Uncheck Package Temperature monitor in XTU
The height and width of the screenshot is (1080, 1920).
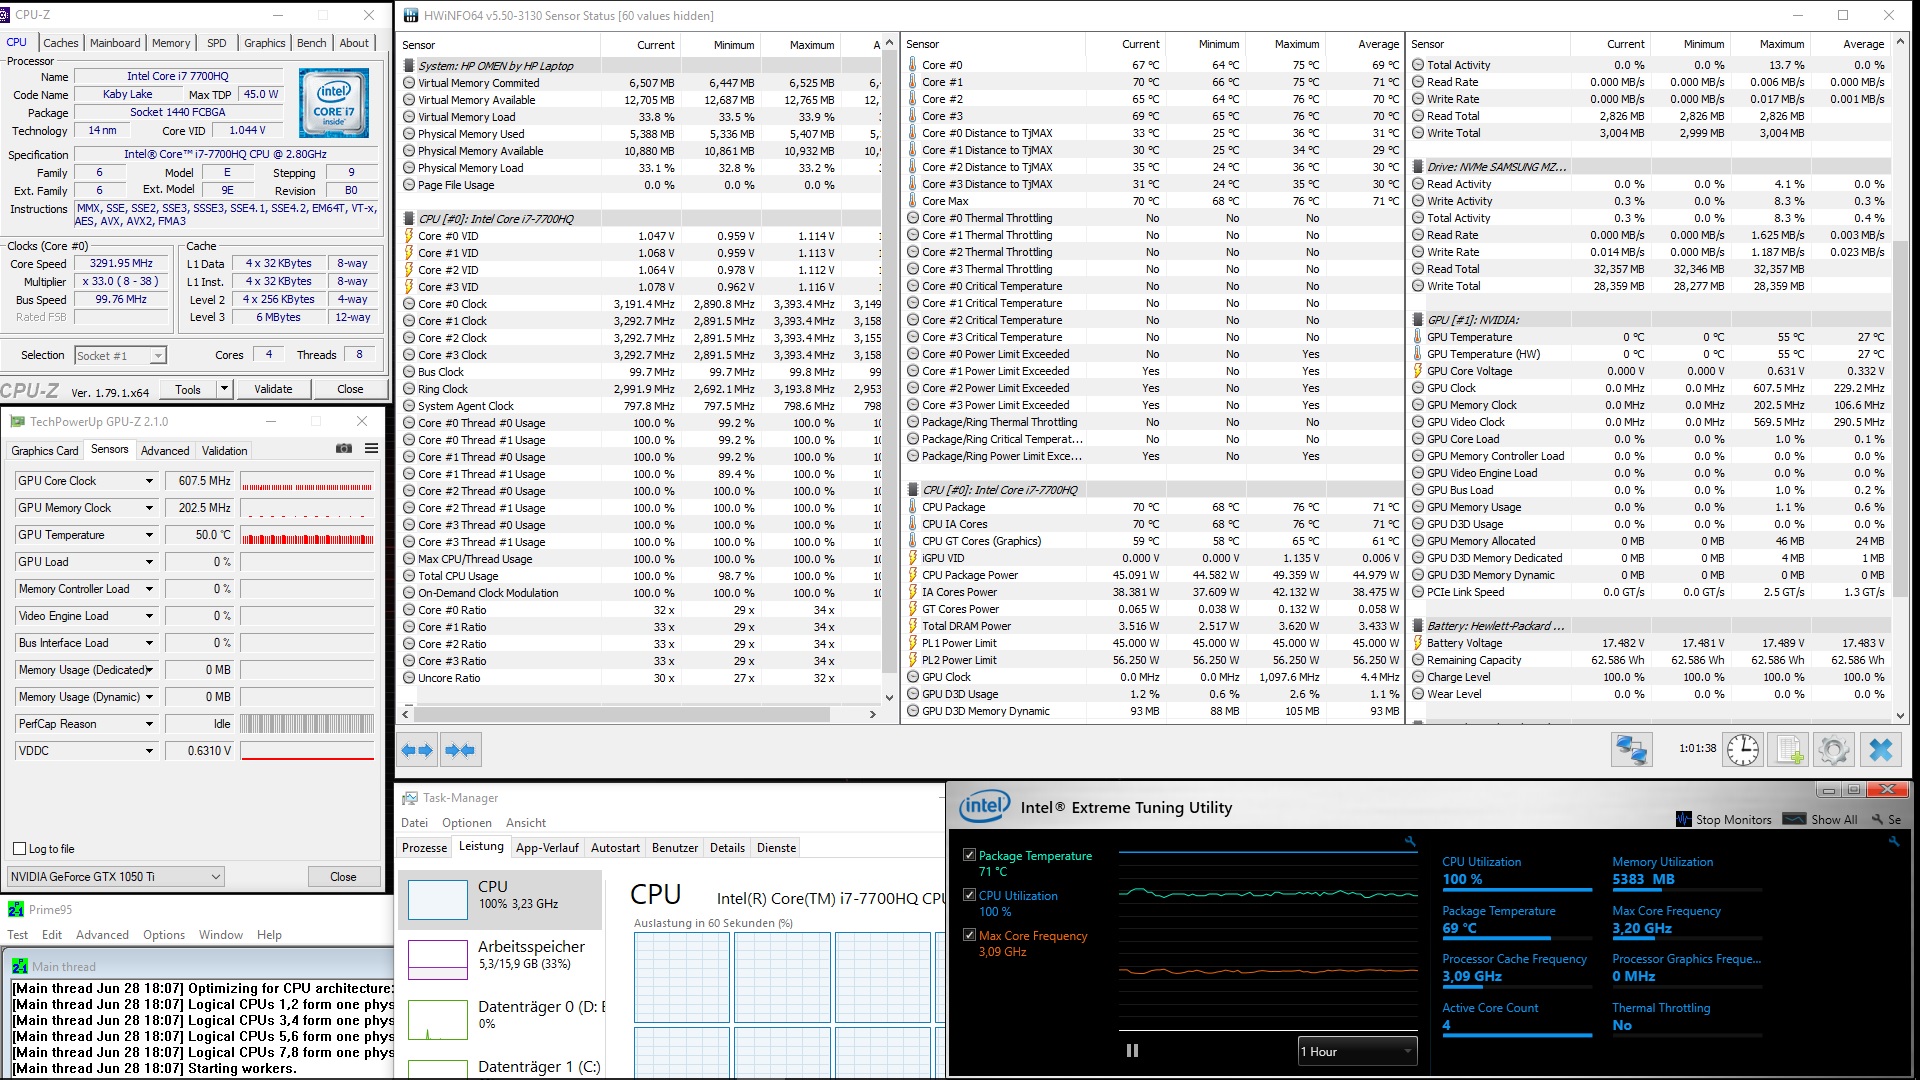pos(969,855)
